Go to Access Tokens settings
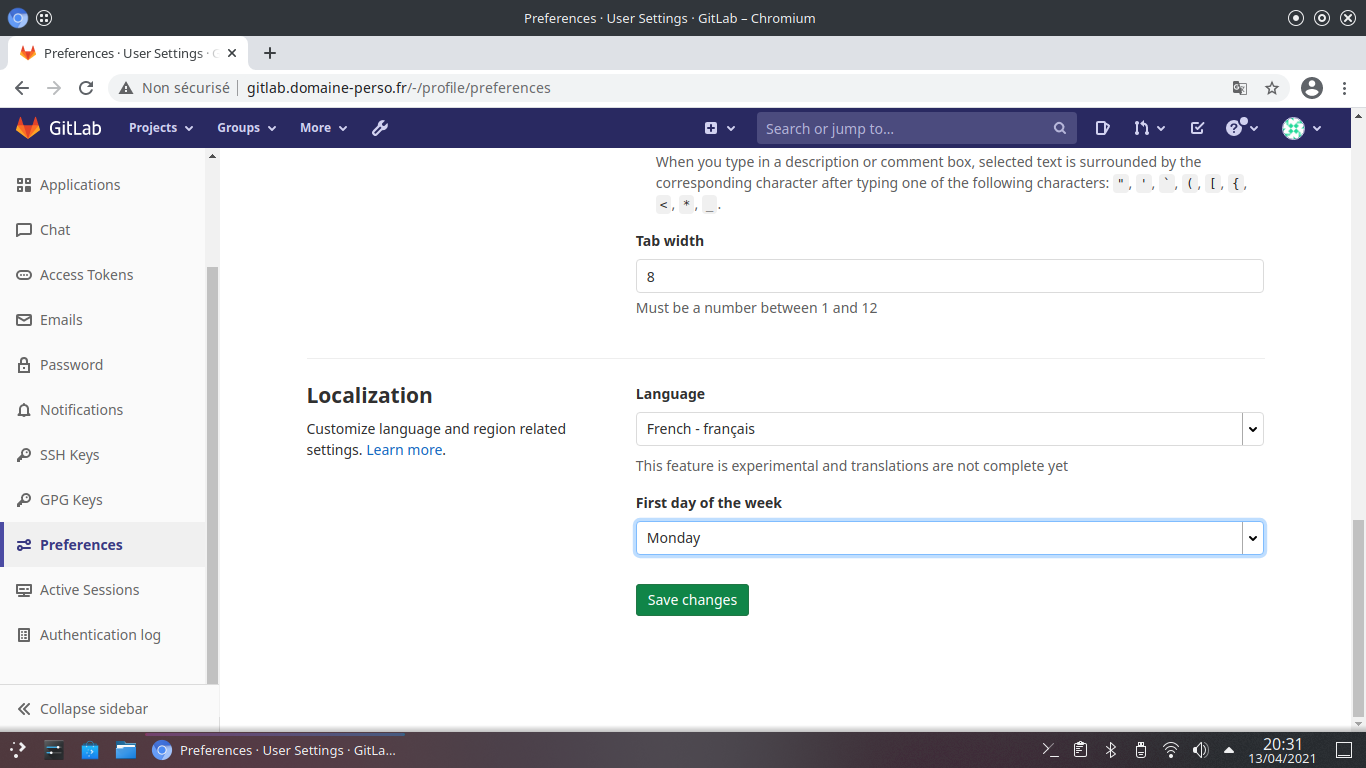1366x768 pixels. [x=86, y=275]
